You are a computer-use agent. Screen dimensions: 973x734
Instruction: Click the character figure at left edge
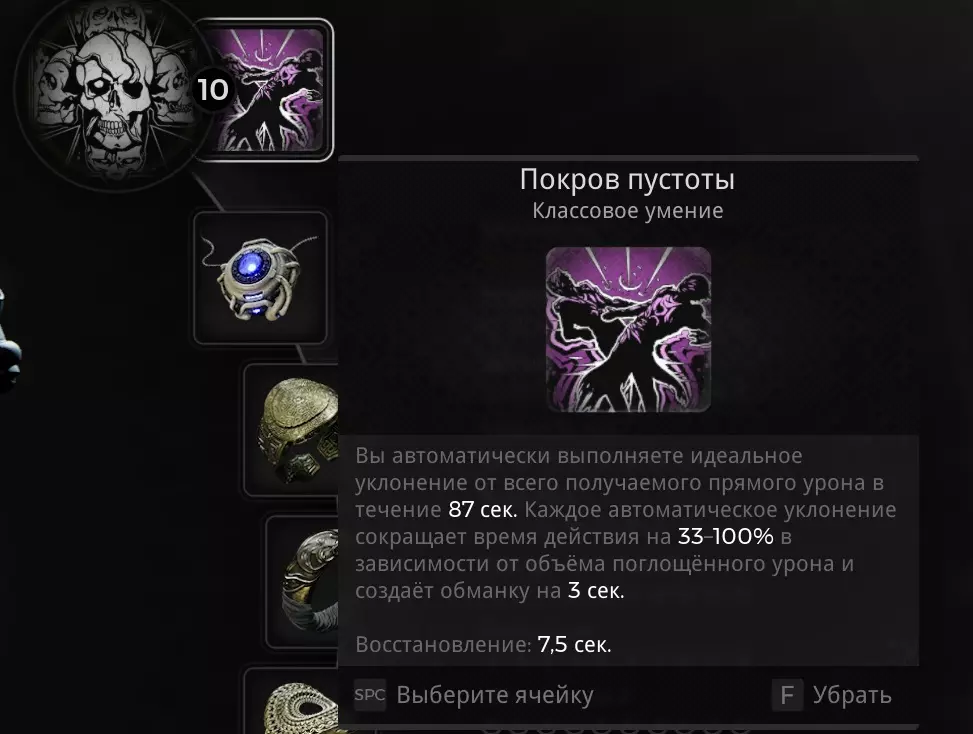9,341
